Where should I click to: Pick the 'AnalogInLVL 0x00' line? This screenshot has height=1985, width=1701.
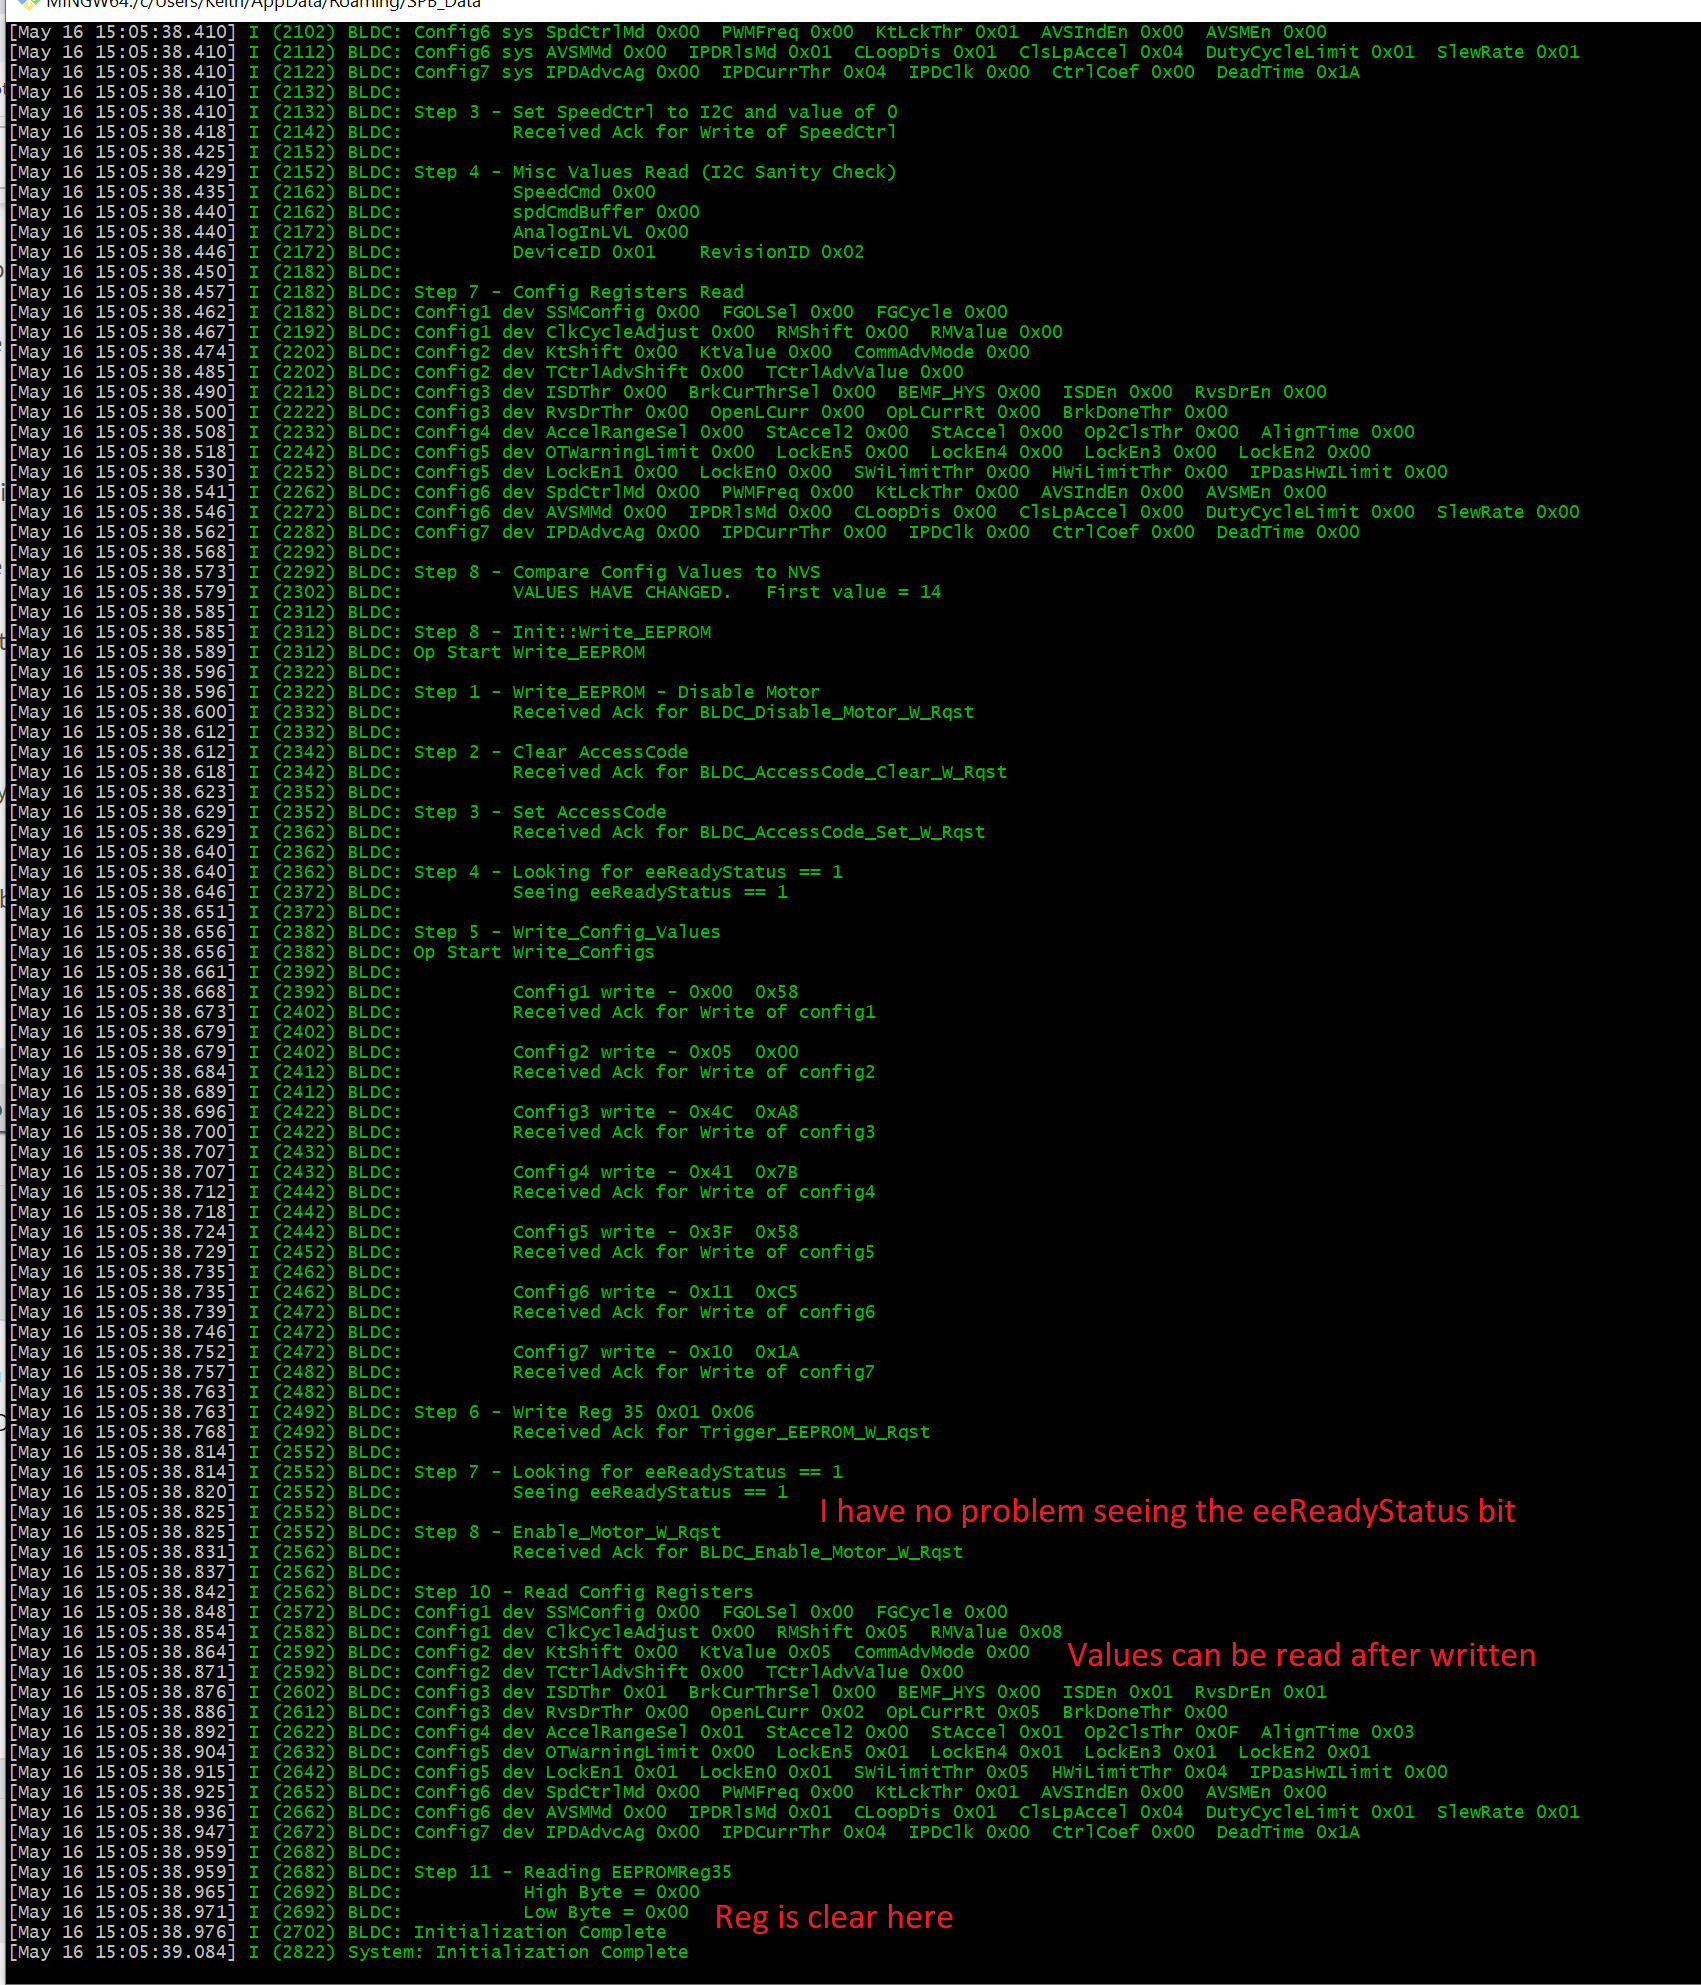pos(600,232)
